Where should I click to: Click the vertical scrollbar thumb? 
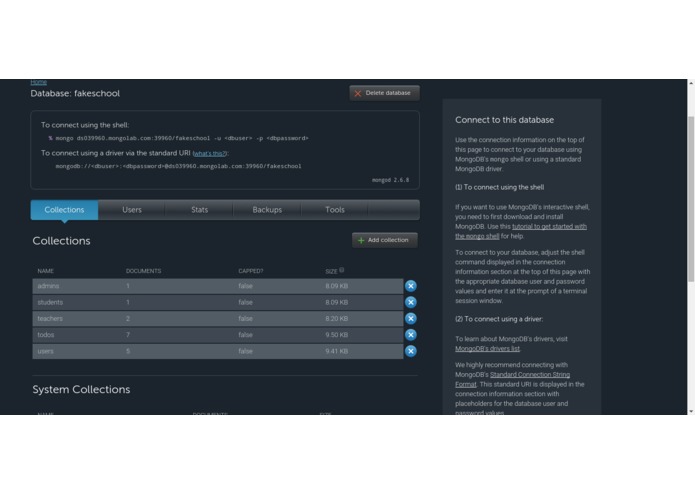click(x=691, y=198)
